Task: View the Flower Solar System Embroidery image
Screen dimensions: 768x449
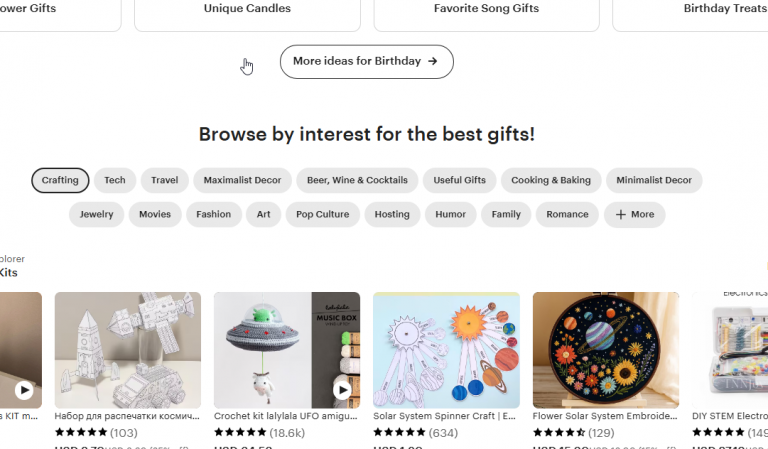Action: coord(606,350)
